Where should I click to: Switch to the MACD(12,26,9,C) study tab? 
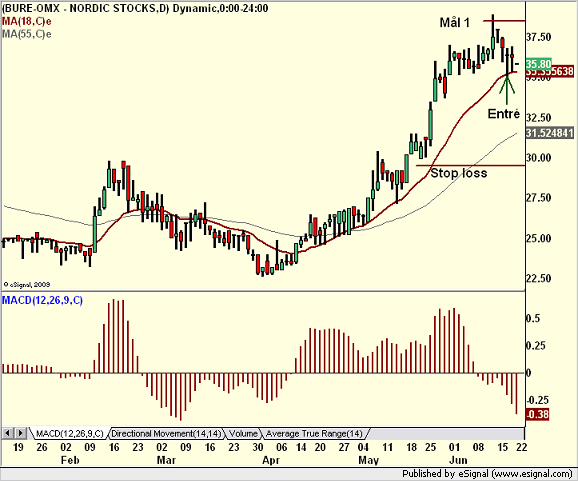click(x=69, y=434)
